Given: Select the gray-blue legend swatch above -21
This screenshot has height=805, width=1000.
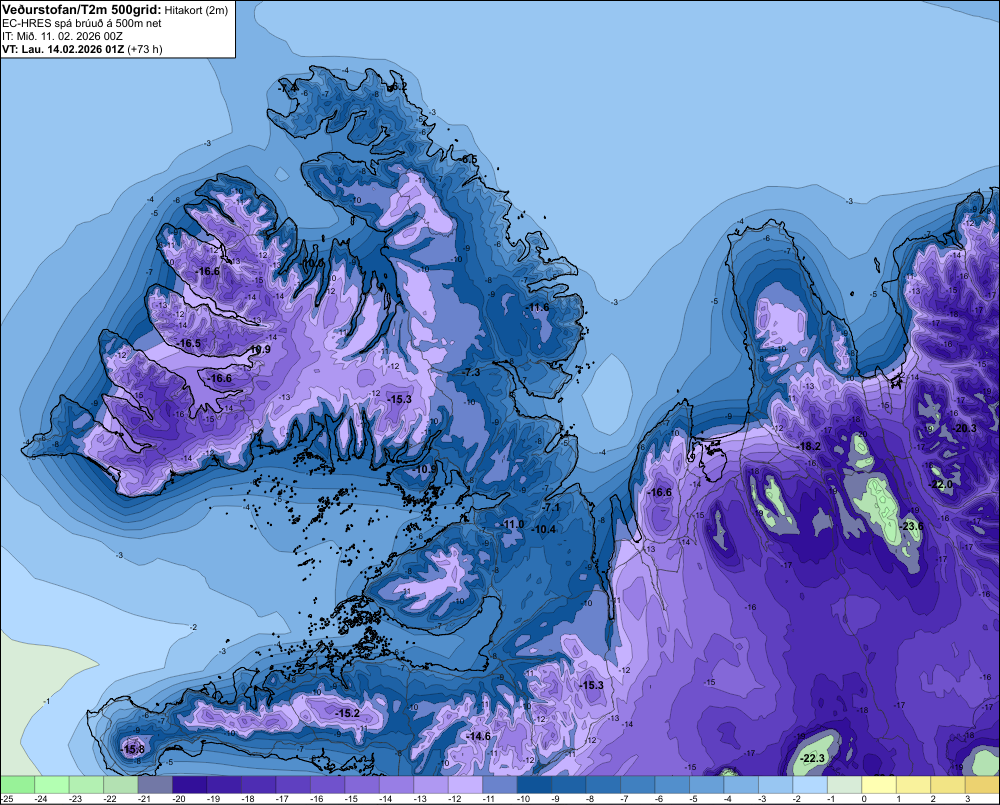Looking at the screenshot, I should pos(155,785).
